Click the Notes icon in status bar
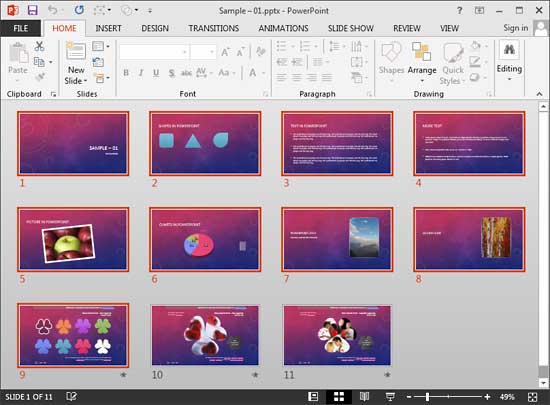The width and height of the screenshot is (550, 405). [72, 397]
